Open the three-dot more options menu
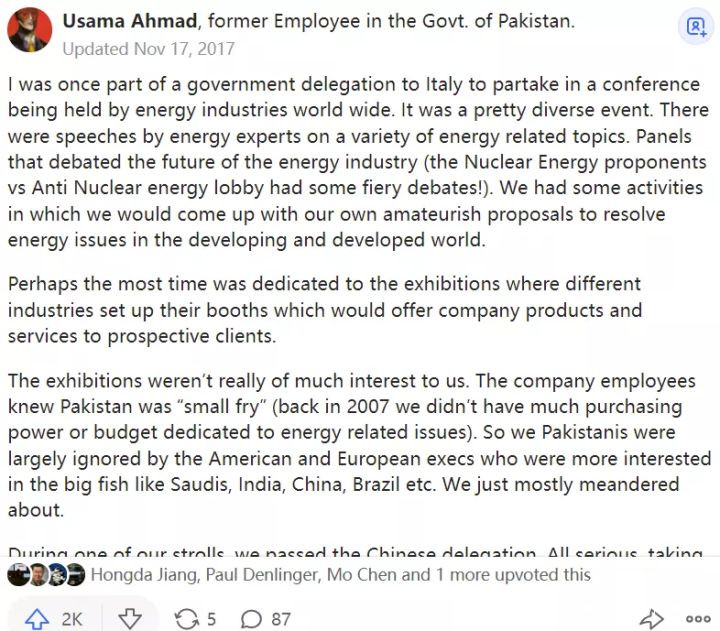The height and width of the screenshot is (631, 720). pyautogui.click(x=697, y=618)
